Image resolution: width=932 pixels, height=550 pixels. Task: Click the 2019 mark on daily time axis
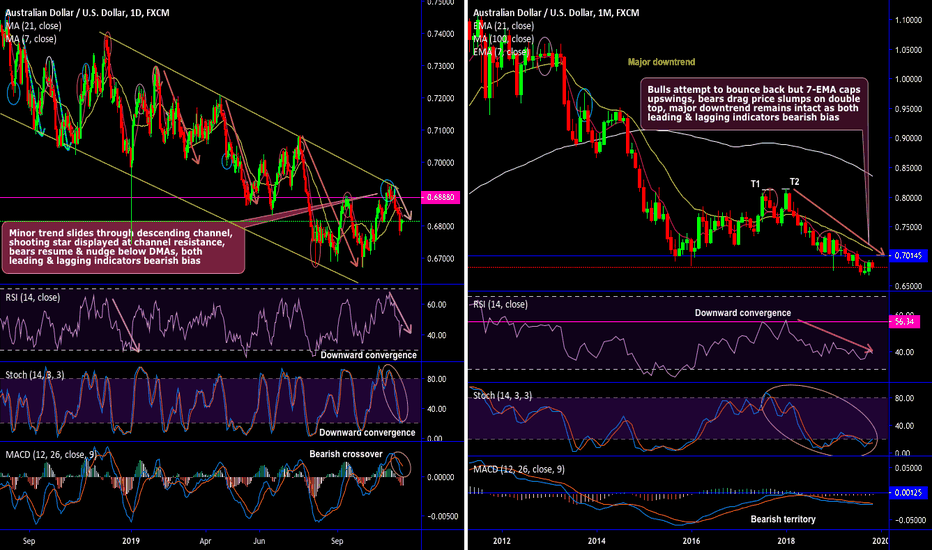(132, 540)
